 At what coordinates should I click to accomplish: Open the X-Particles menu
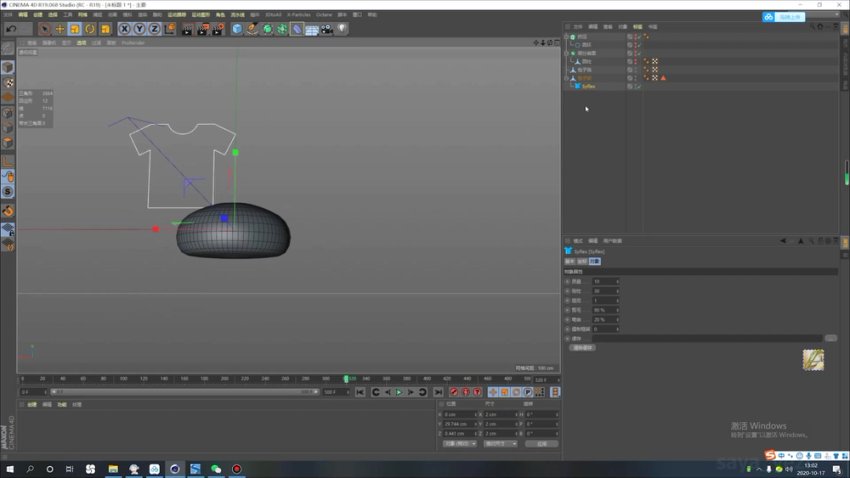tap(298, 15)
